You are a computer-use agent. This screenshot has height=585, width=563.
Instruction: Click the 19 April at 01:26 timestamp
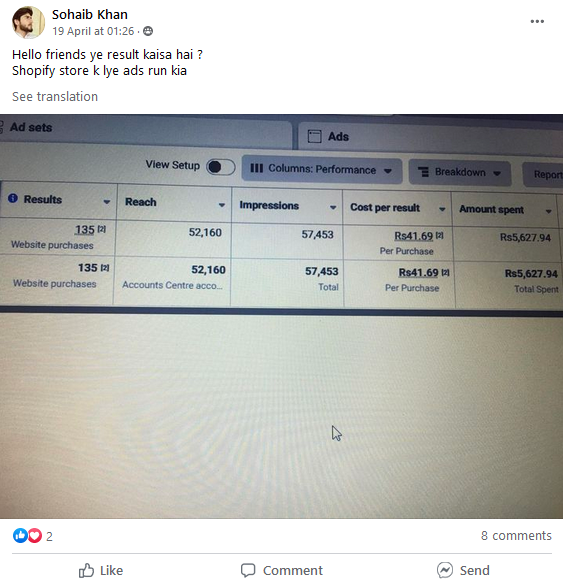tap(93, 31)
